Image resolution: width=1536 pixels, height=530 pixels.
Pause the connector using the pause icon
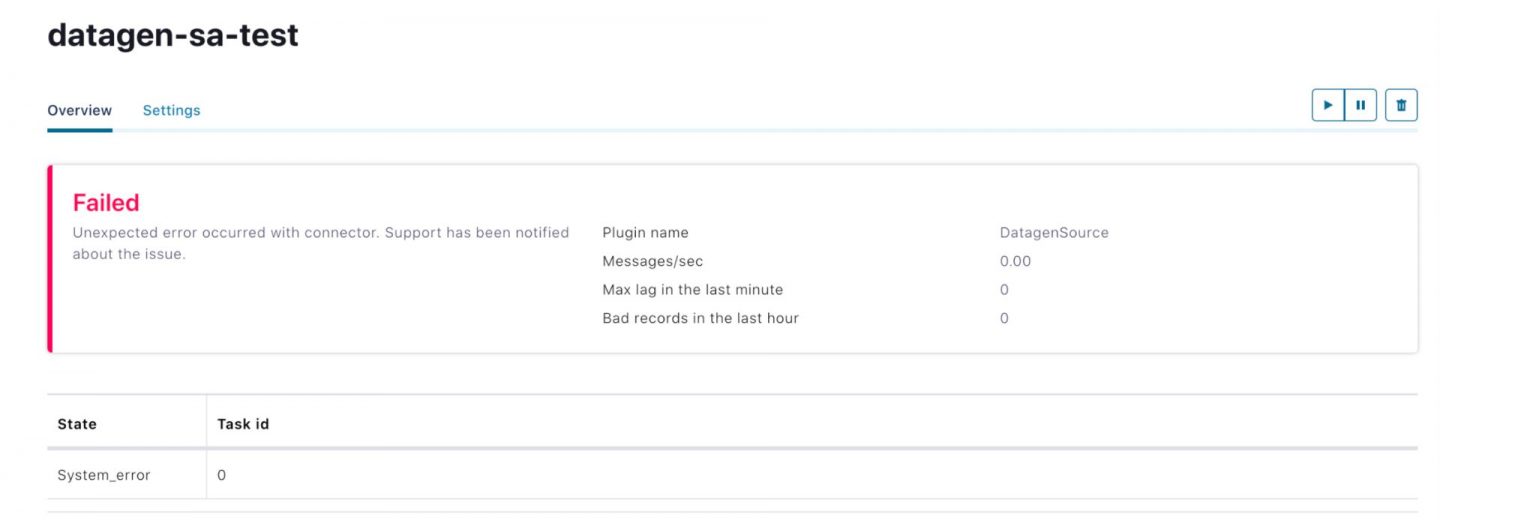[1361, 105]
